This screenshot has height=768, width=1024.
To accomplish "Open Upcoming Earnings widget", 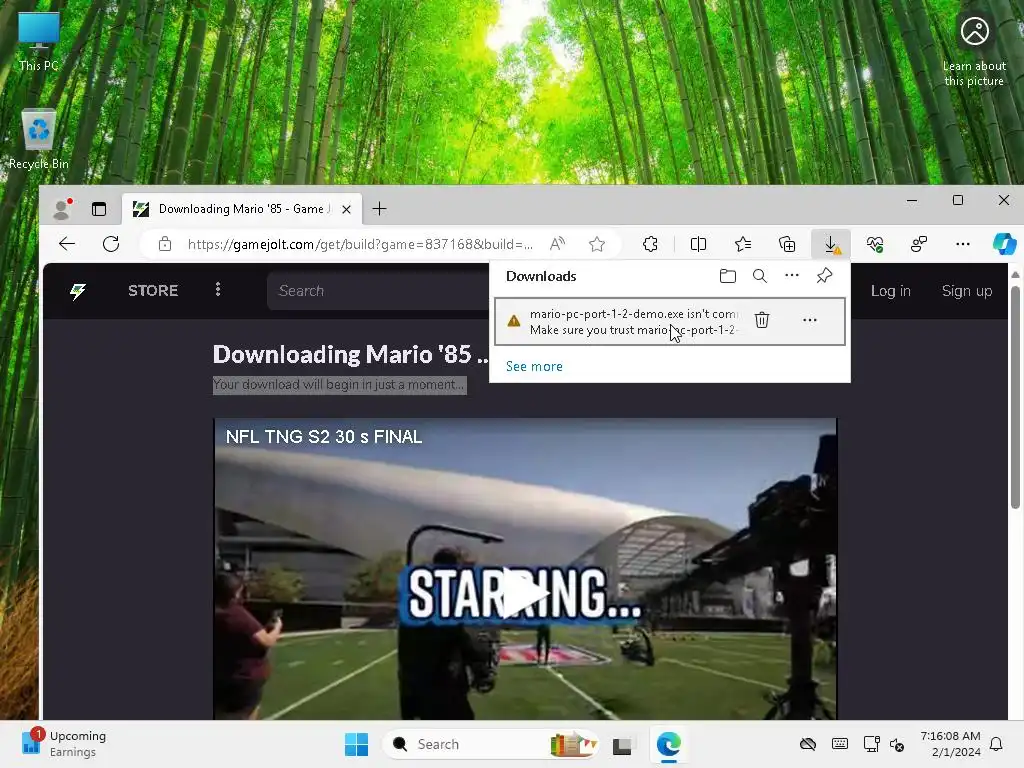I will pos(63,744).
